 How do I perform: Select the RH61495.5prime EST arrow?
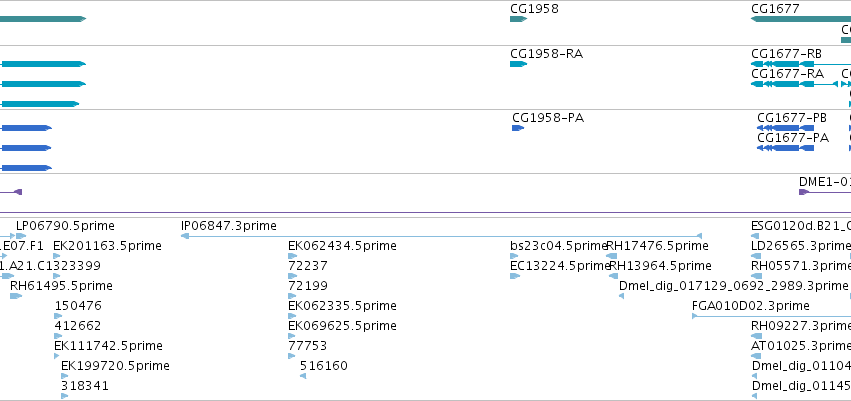tap(16, 296)
